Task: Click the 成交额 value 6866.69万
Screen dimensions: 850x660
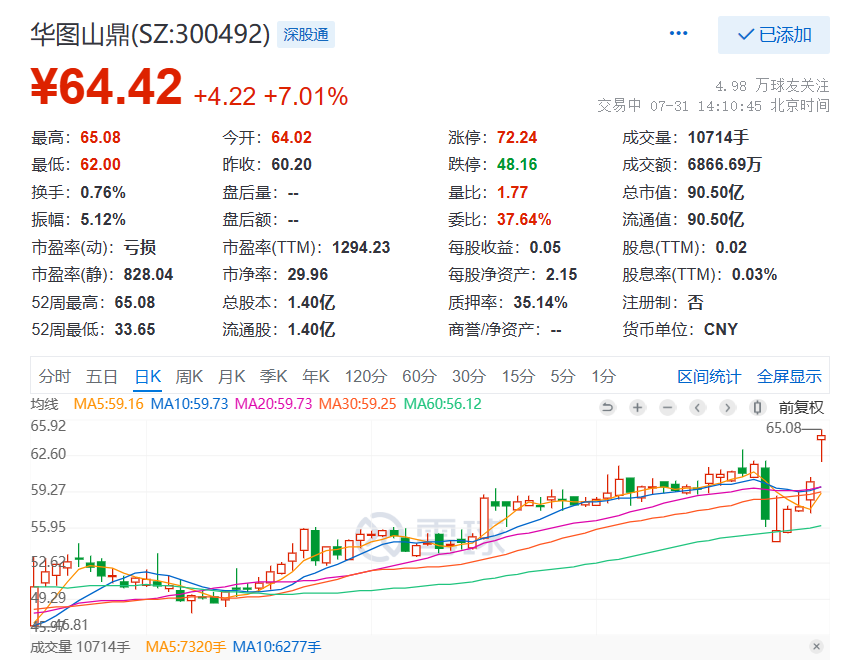Action: coord(724,165)
